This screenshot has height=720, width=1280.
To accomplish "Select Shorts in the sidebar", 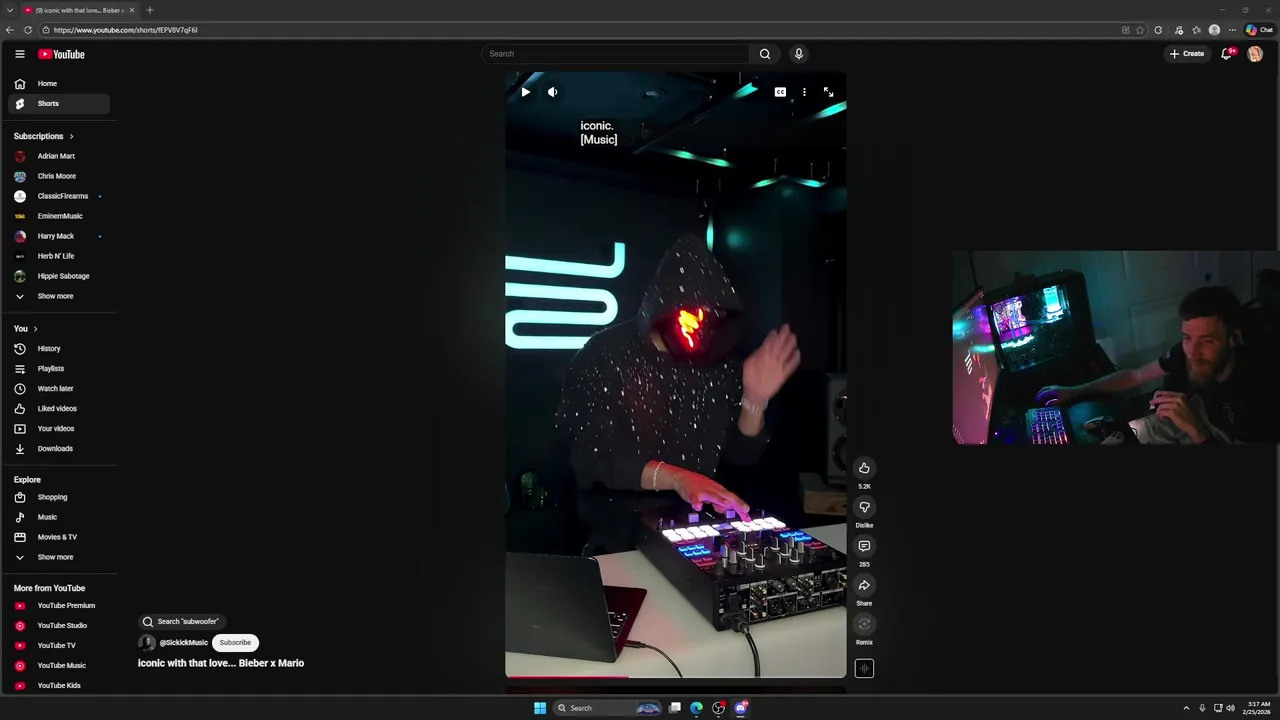I will pyautogui.click(x=59, y=104).
